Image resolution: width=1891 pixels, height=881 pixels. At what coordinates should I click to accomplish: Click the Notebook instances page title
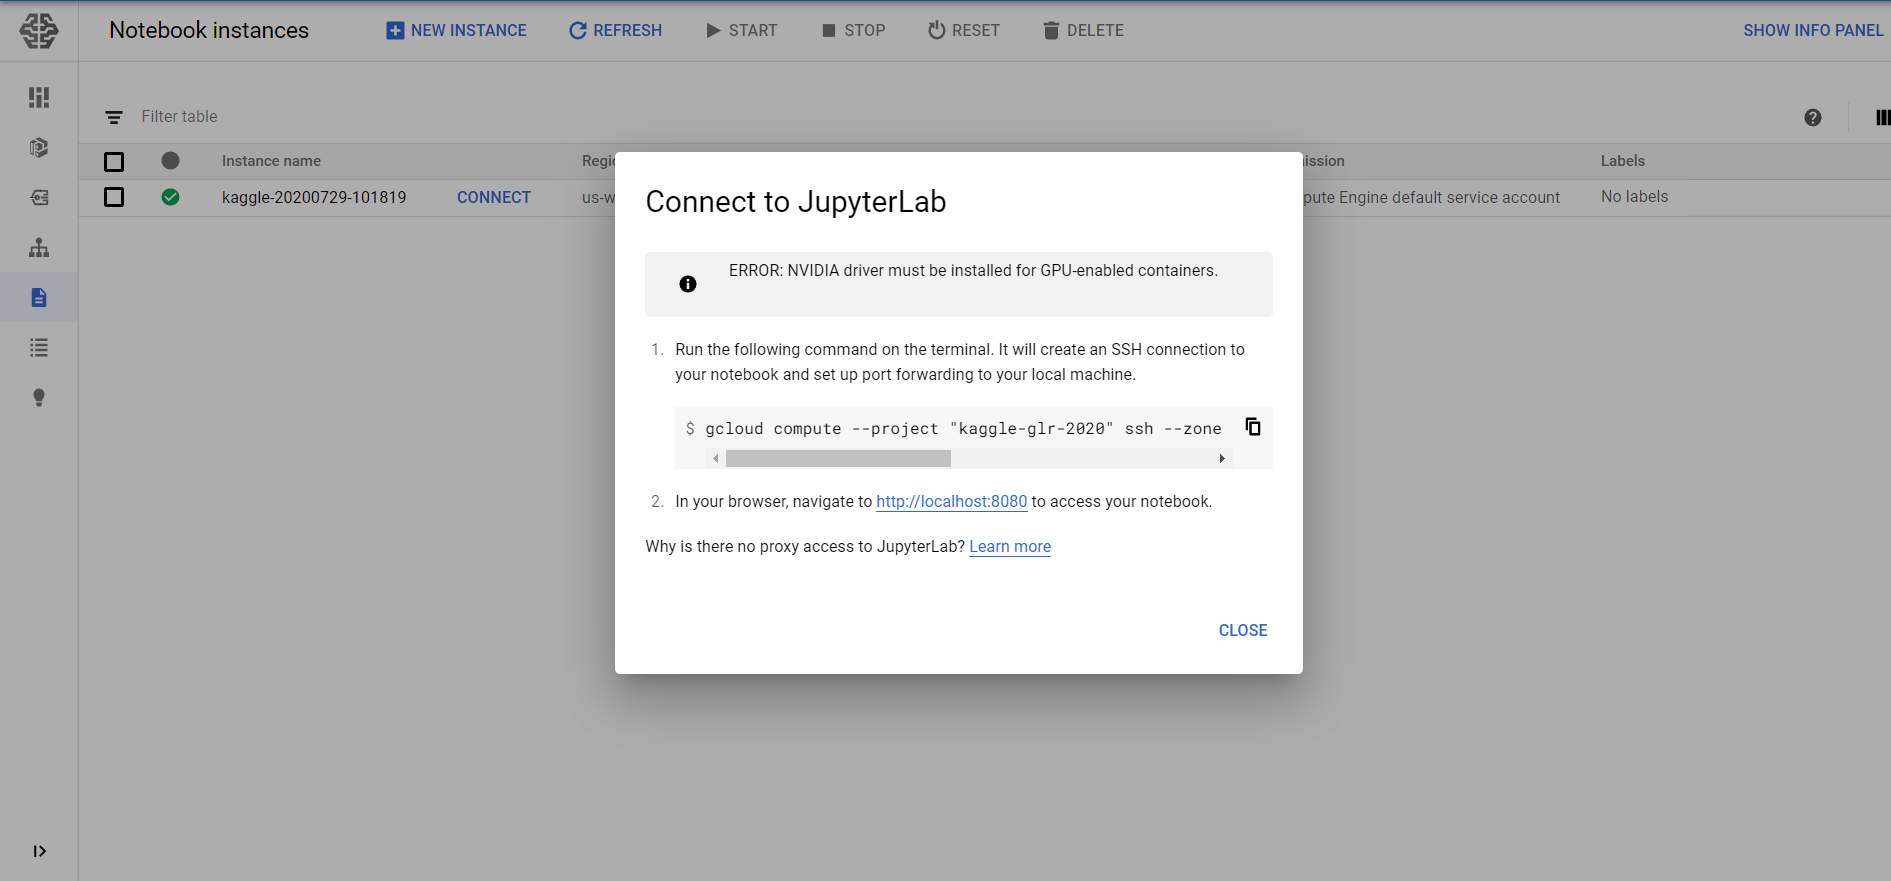pos(209,30)
